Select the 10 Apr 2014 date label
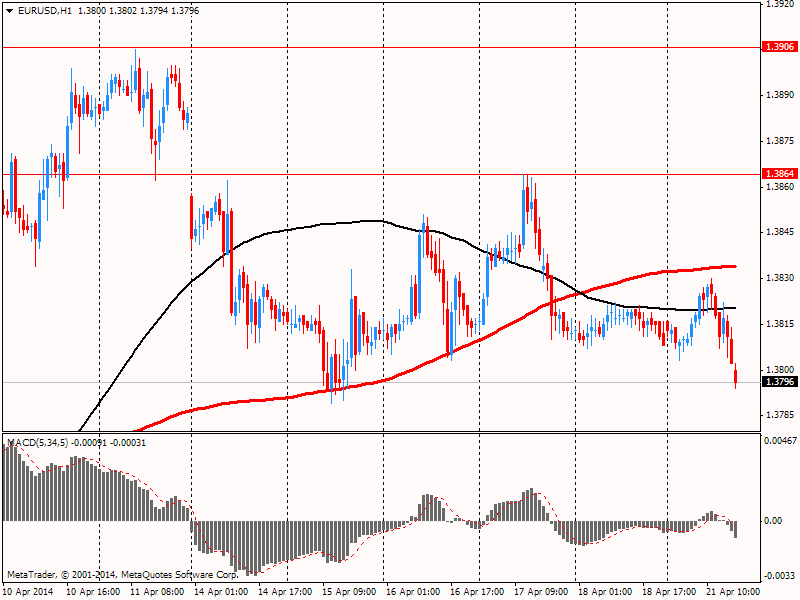The height and width of the screenshot is (600, 800). [x=28, y=592]
